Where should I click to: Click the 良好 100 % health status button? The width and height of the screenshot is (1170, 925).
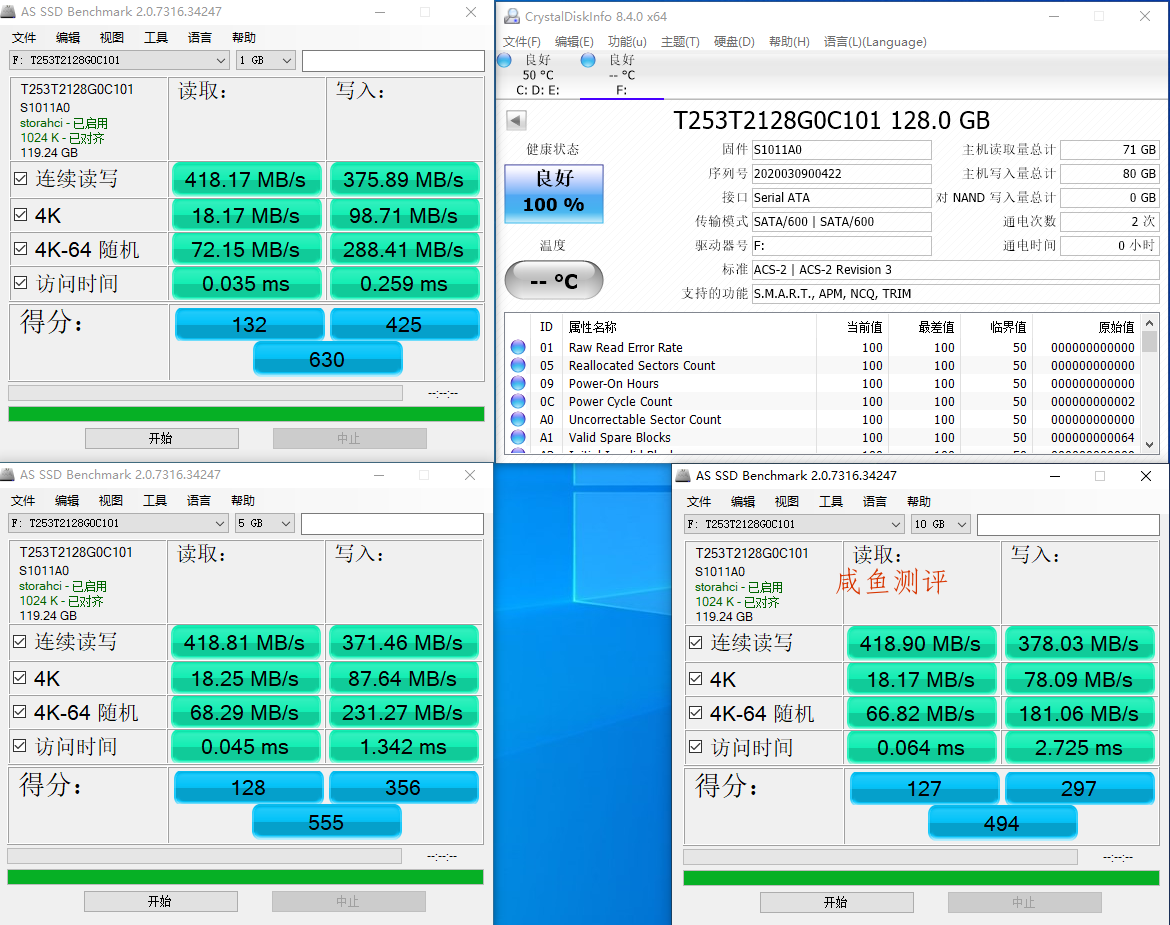tap(554, 193)
